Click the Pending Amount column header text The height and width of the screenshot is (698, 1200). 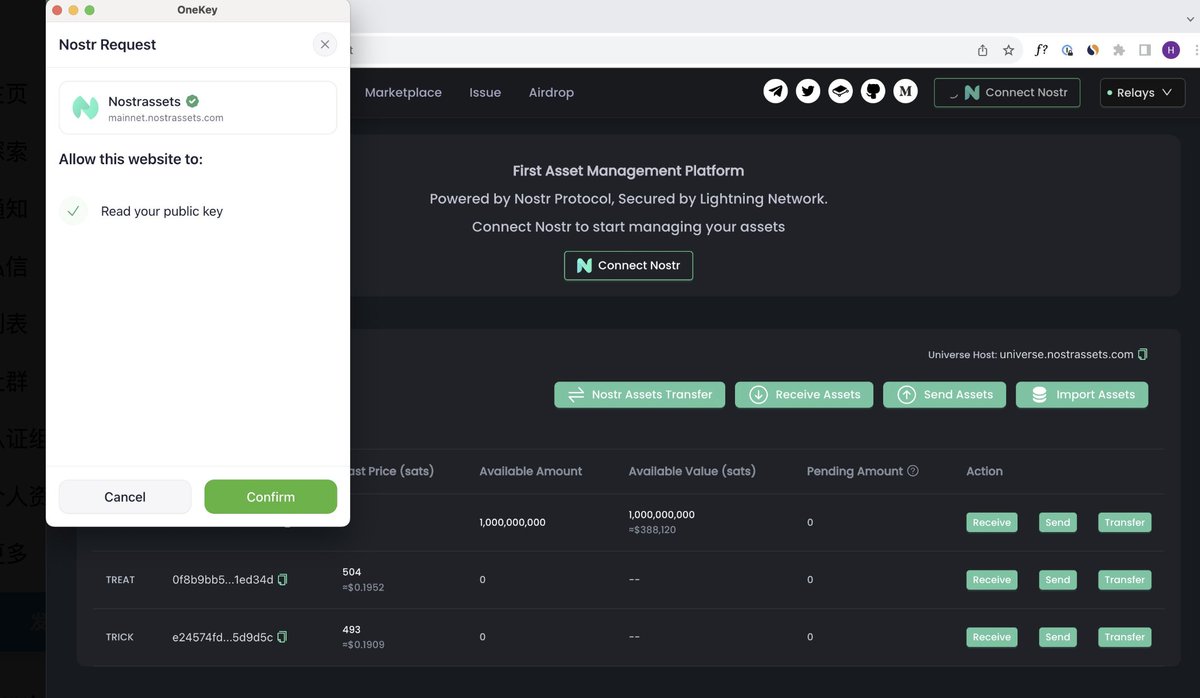(x=855, y=471)
